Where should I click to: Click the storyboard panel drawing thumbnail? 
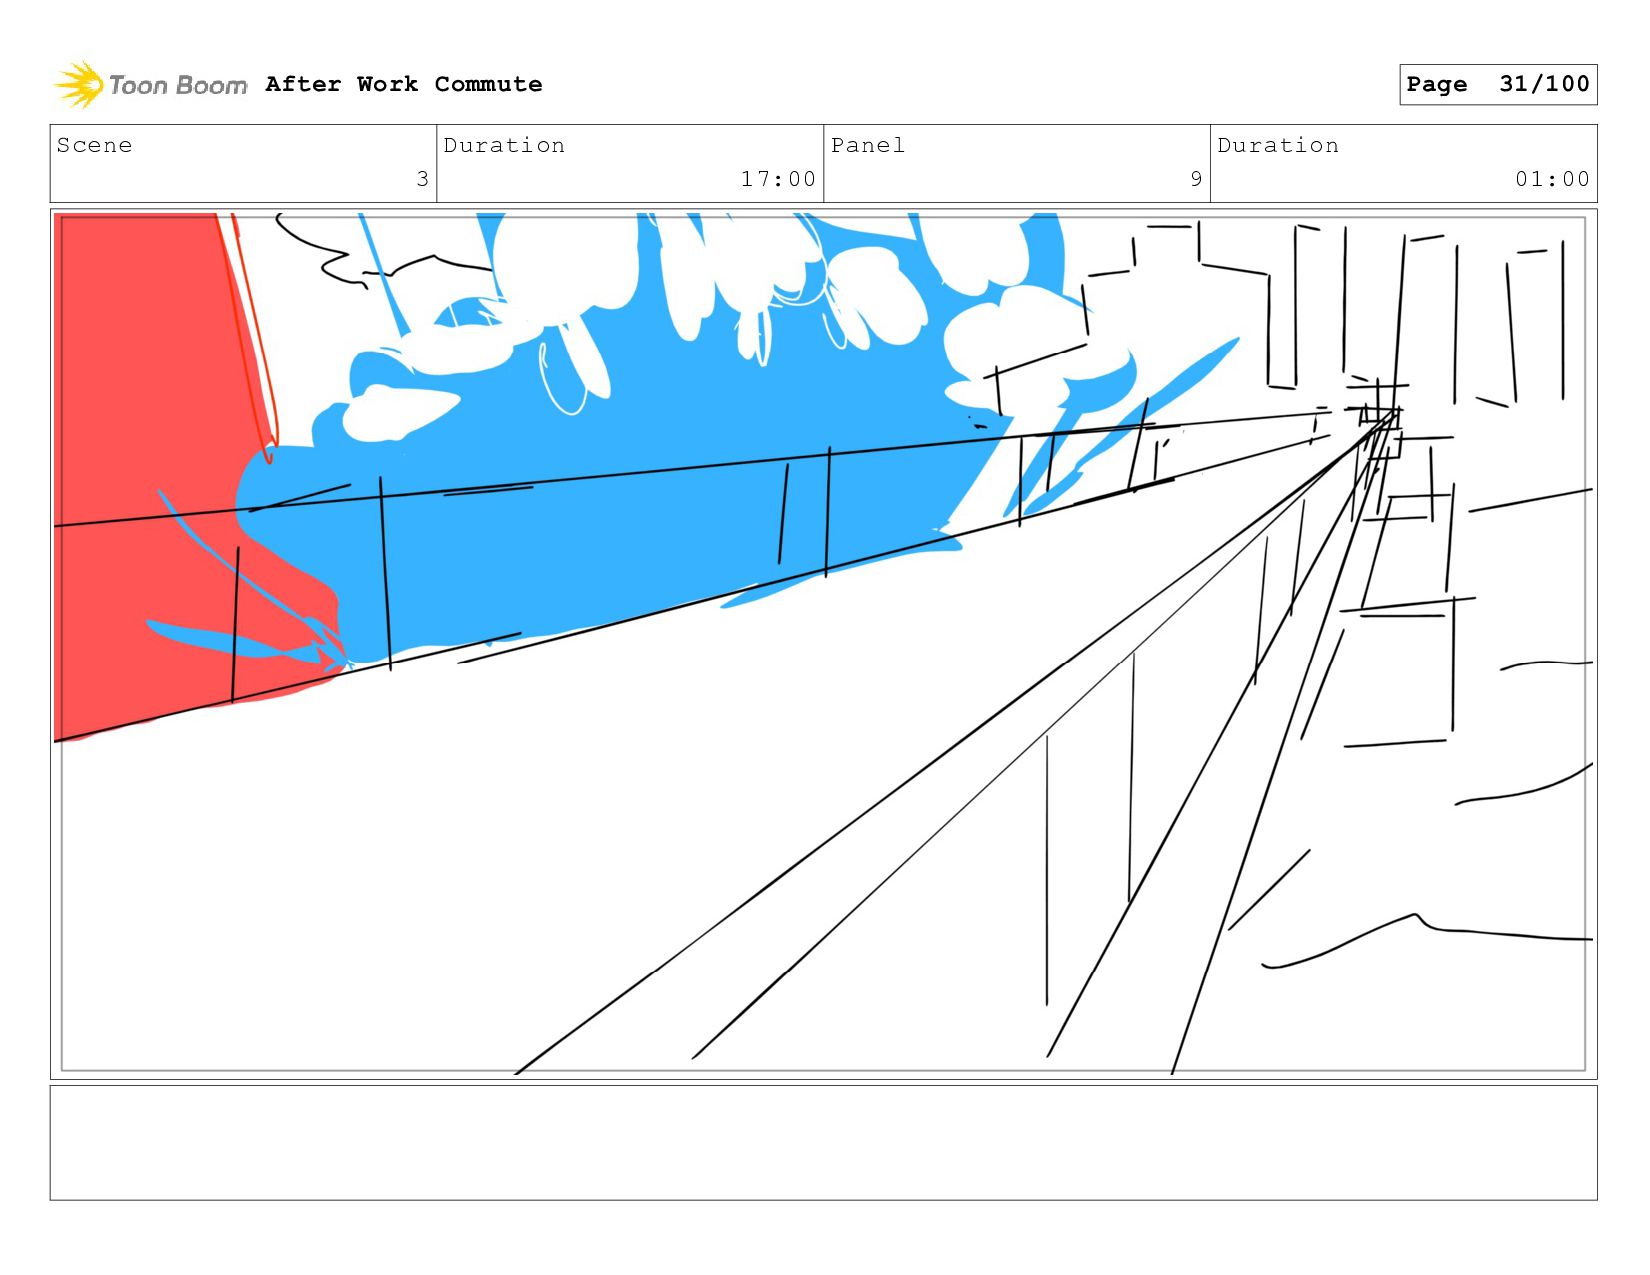point(823,643)
